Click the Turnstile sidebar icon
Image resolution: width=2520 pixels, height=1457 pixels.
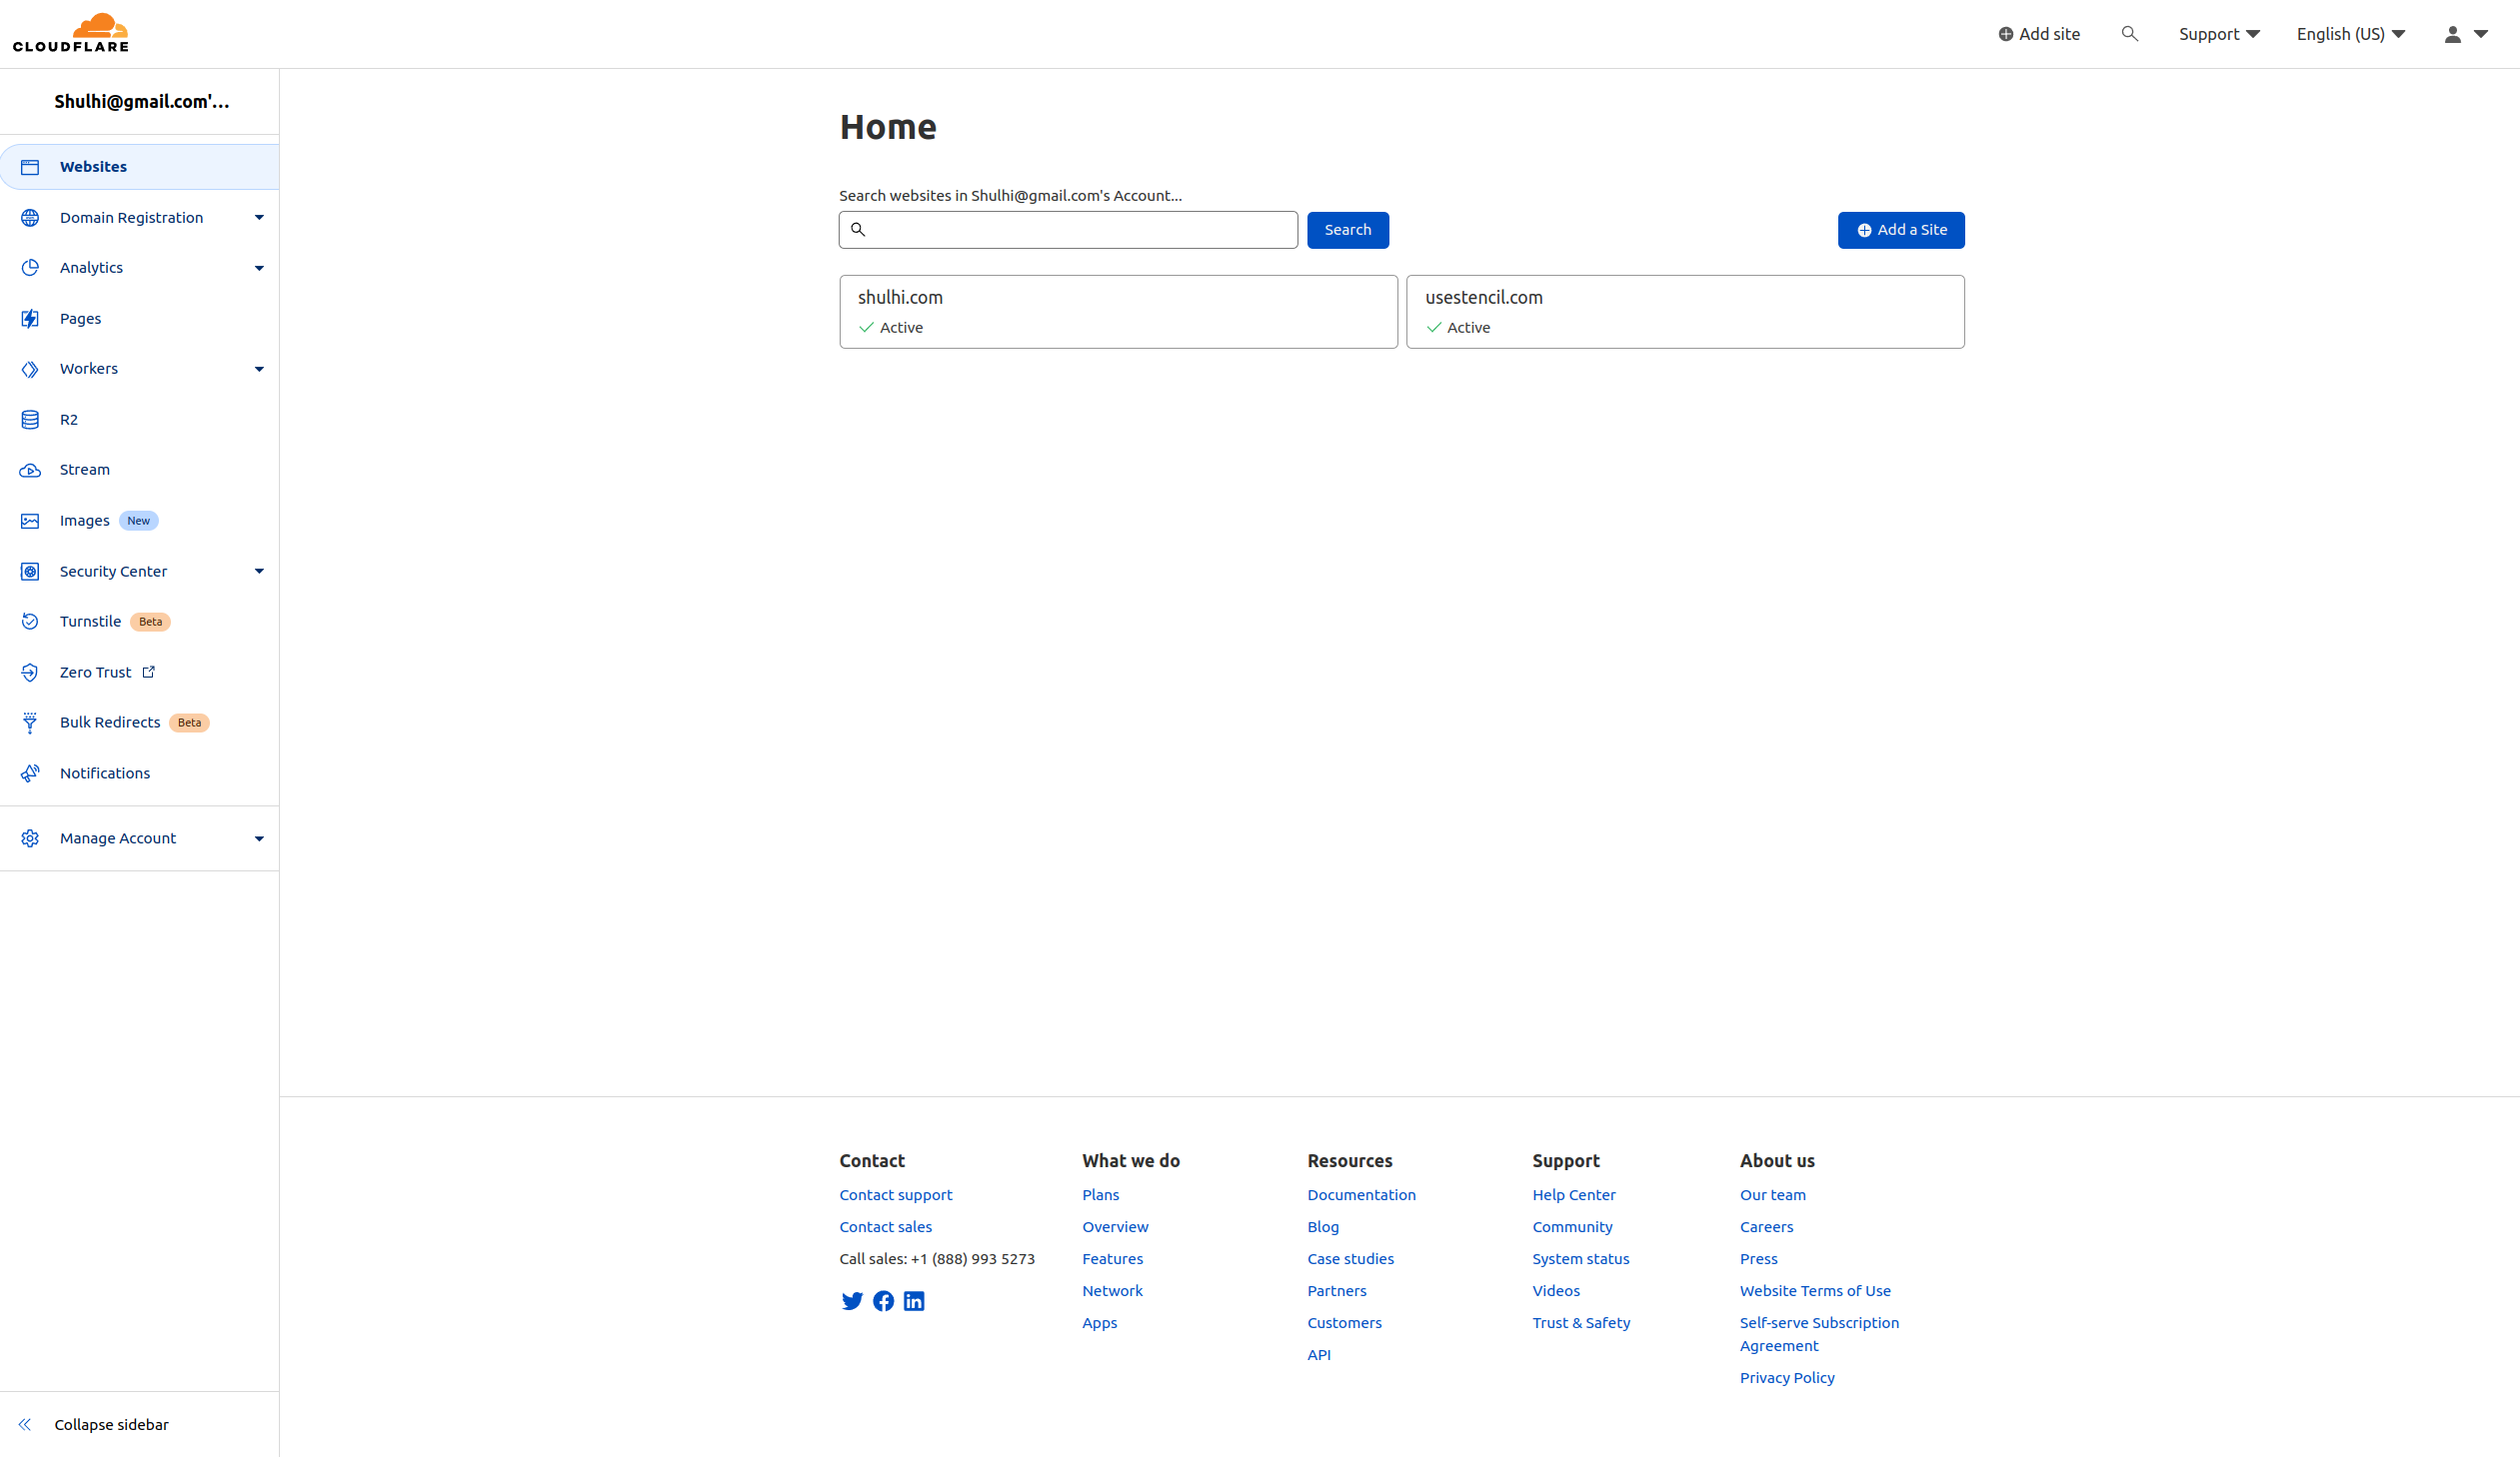click(30, 622)
